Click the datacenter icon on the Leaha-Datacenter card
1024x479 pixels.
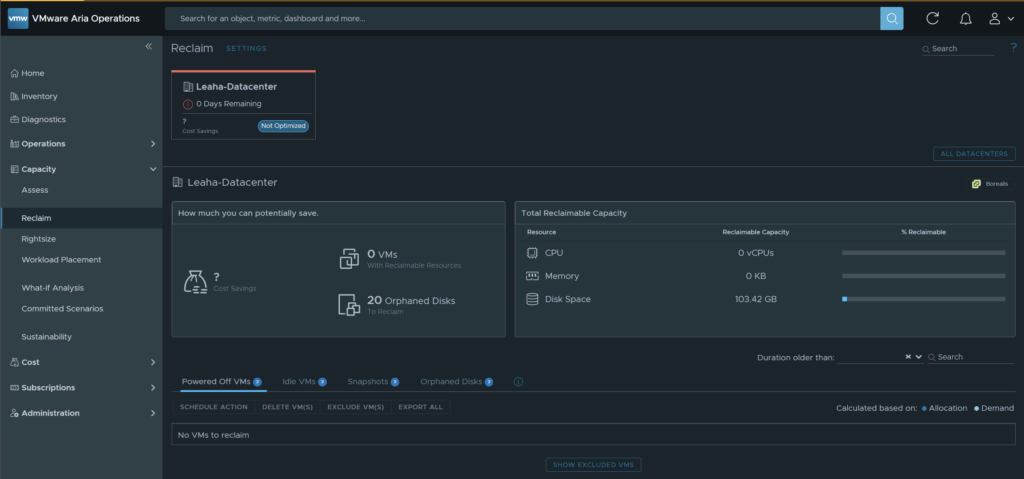click(188, 86)
